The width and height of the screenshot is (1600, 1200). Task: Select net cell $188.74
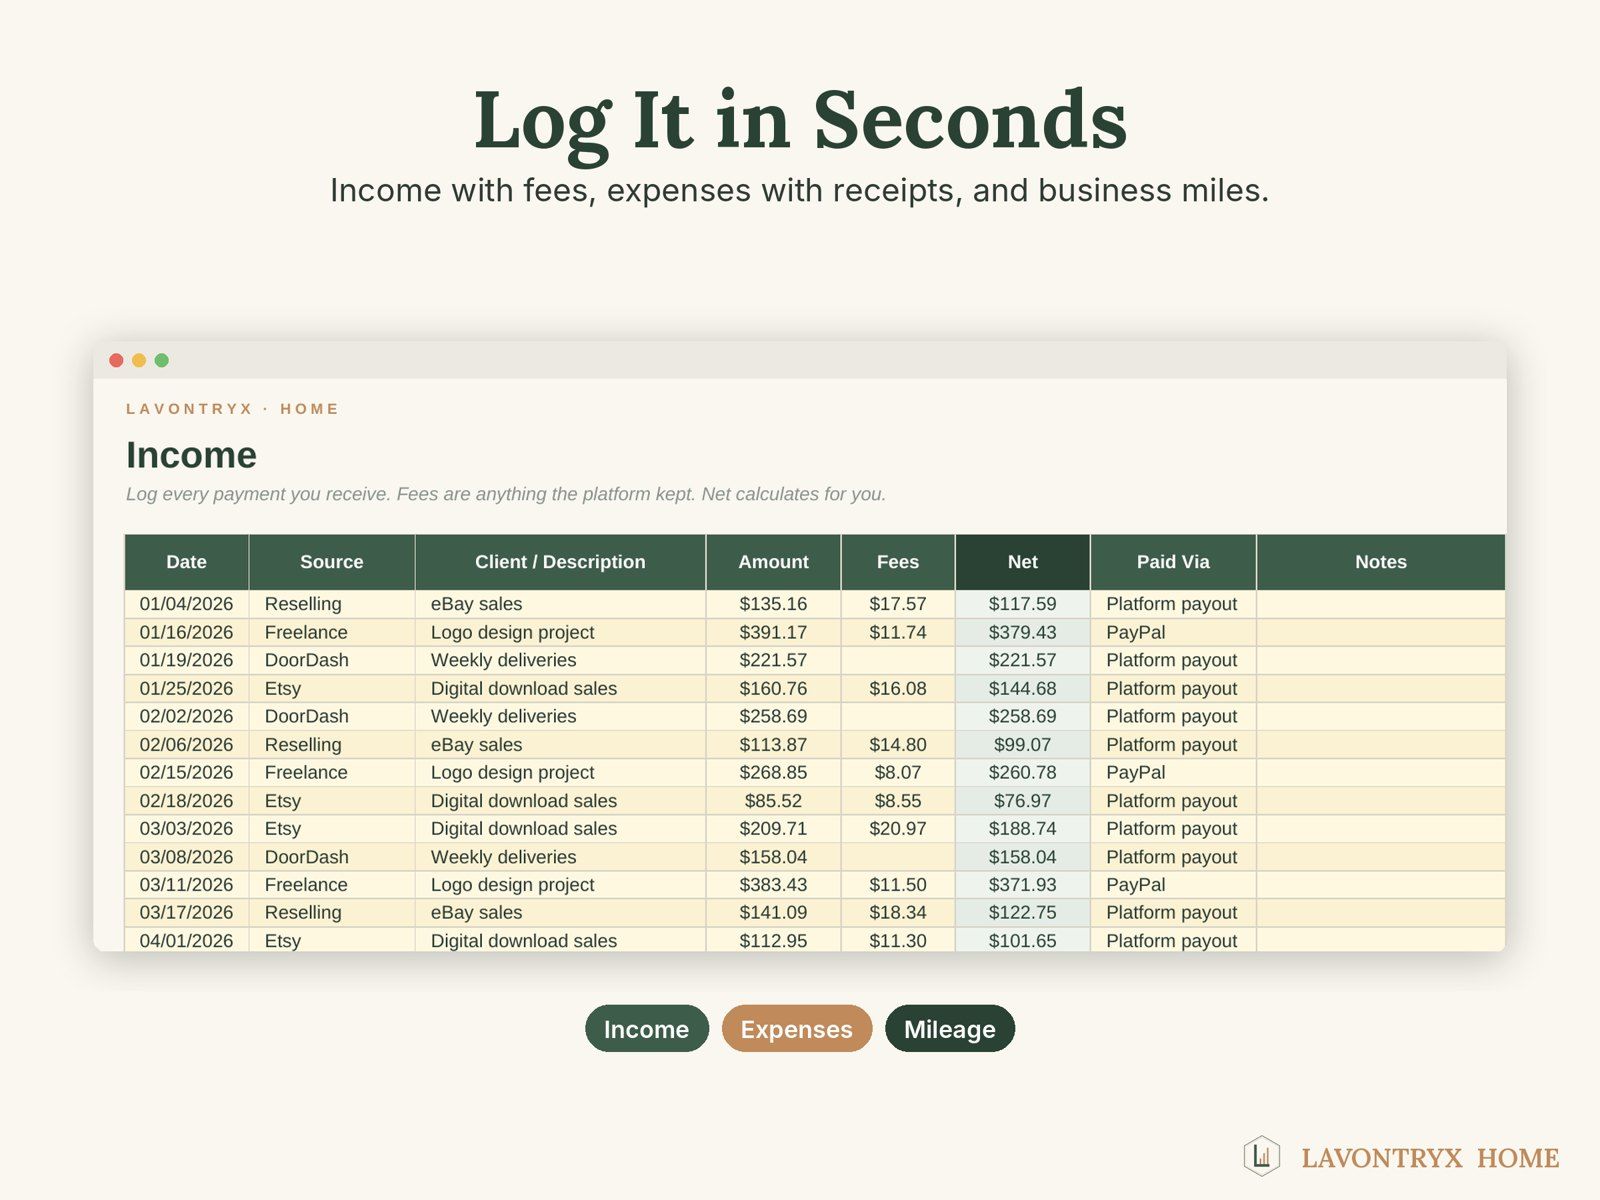click(1023, 828)
